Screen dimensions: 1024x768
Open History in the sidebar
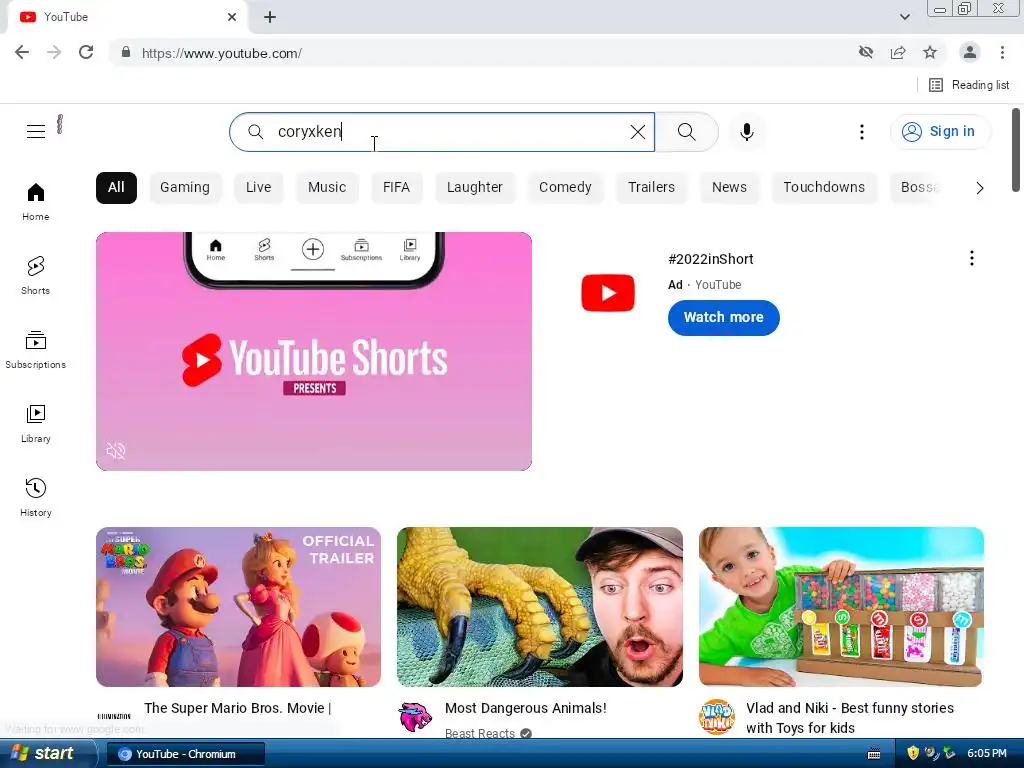[36, 498]
